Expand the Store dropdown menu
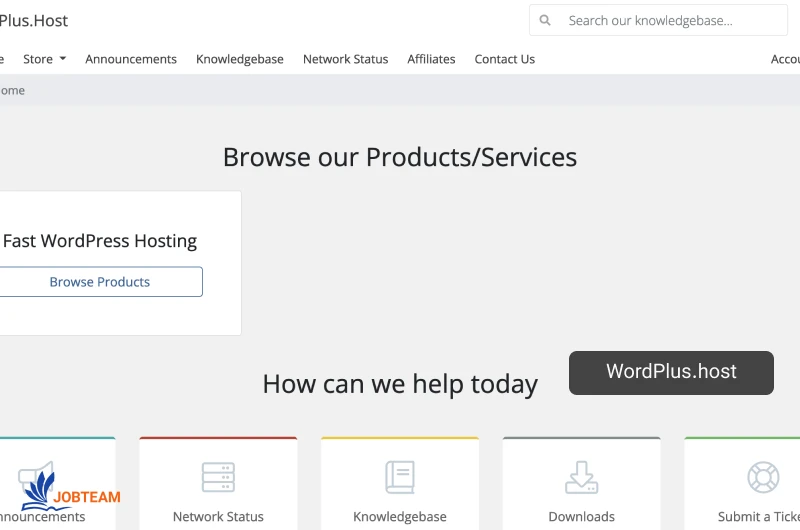The width and height of the screenshot is (800, 530). coord(44,59)
